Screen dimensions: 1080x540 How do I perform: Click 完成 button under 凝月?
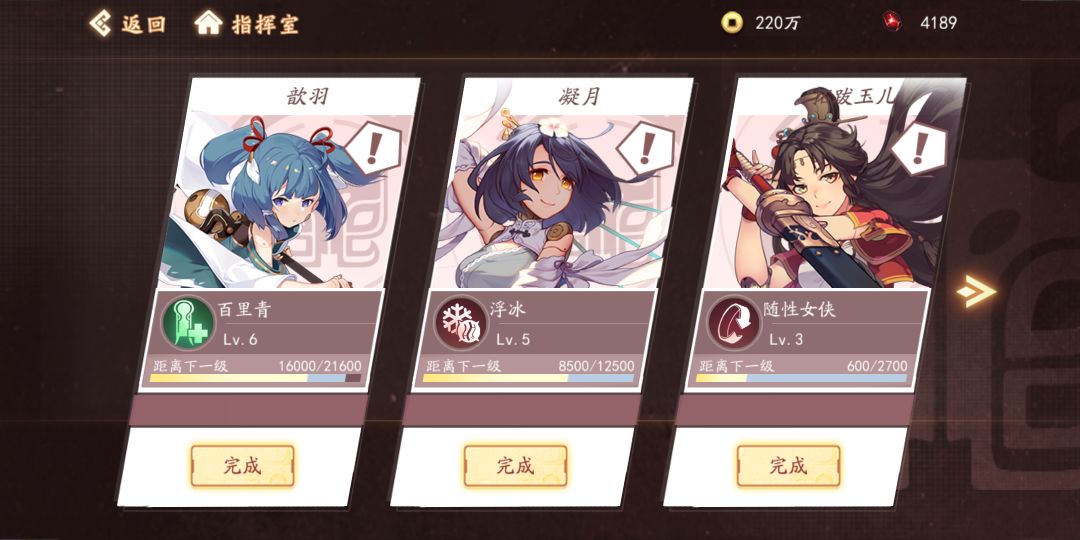tap(515, 466)
